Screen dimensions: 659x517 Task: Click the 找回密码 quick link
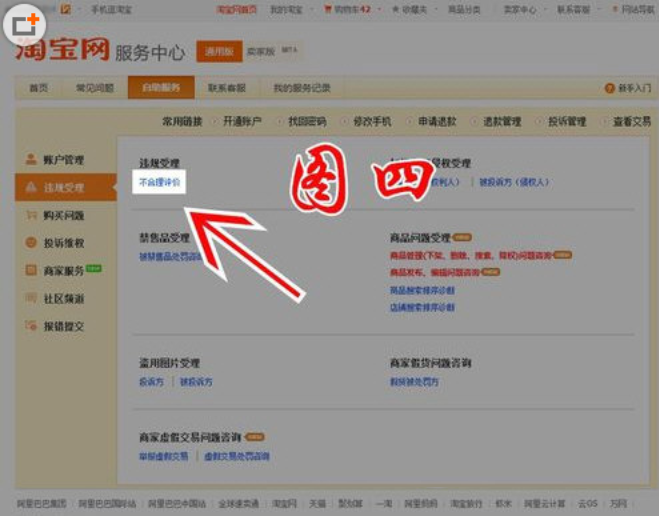[307, 121]
